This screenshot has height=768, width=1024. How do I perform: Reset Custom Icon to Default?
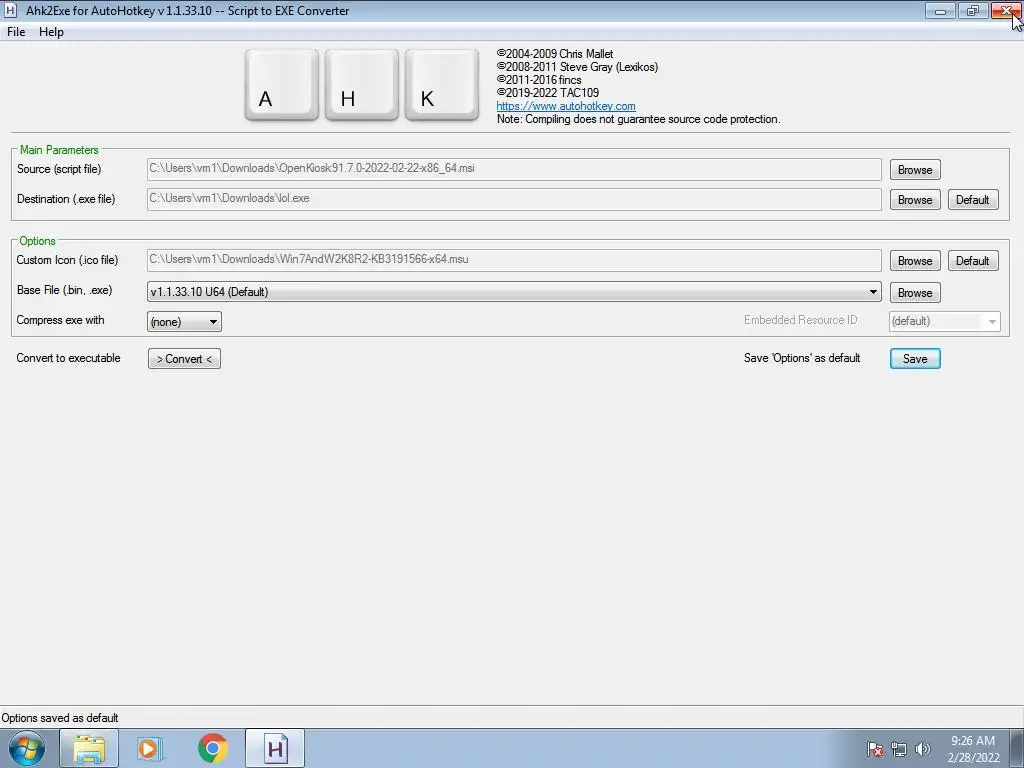(x=972, y=261)
